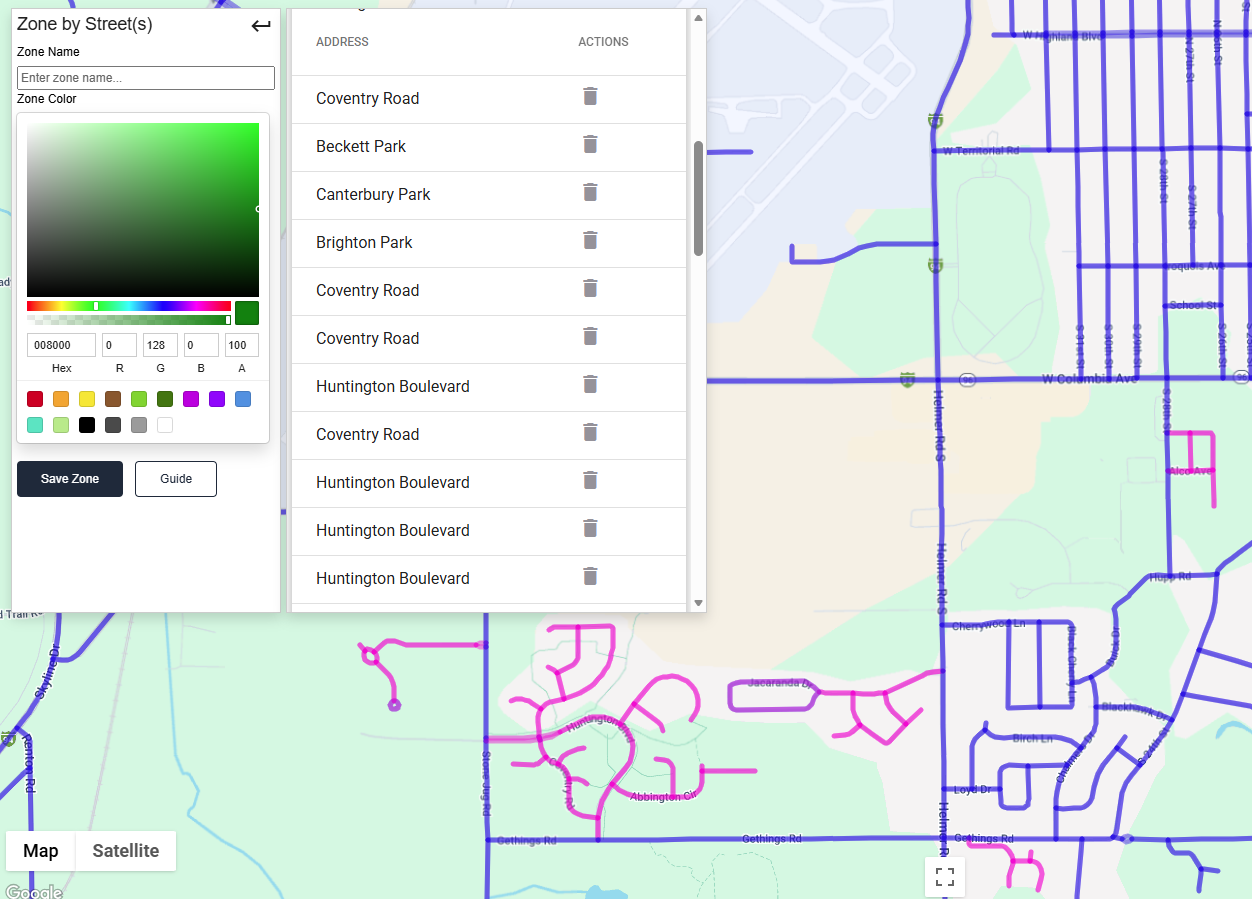
Task: Switch to Satellite map view
Action: (126, 851)
